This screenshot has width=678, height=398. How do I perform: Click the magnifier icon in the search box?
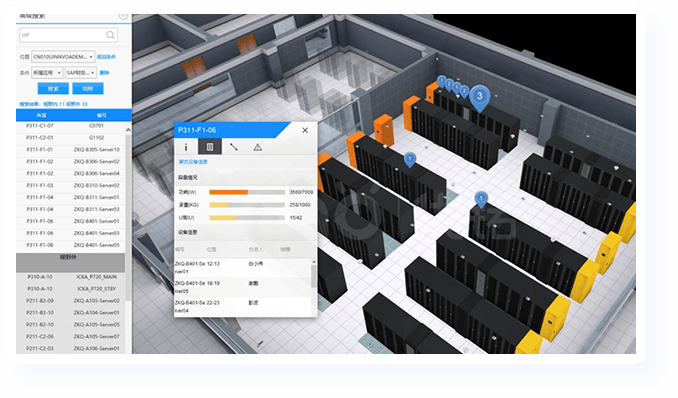click(x=110, y=35)
